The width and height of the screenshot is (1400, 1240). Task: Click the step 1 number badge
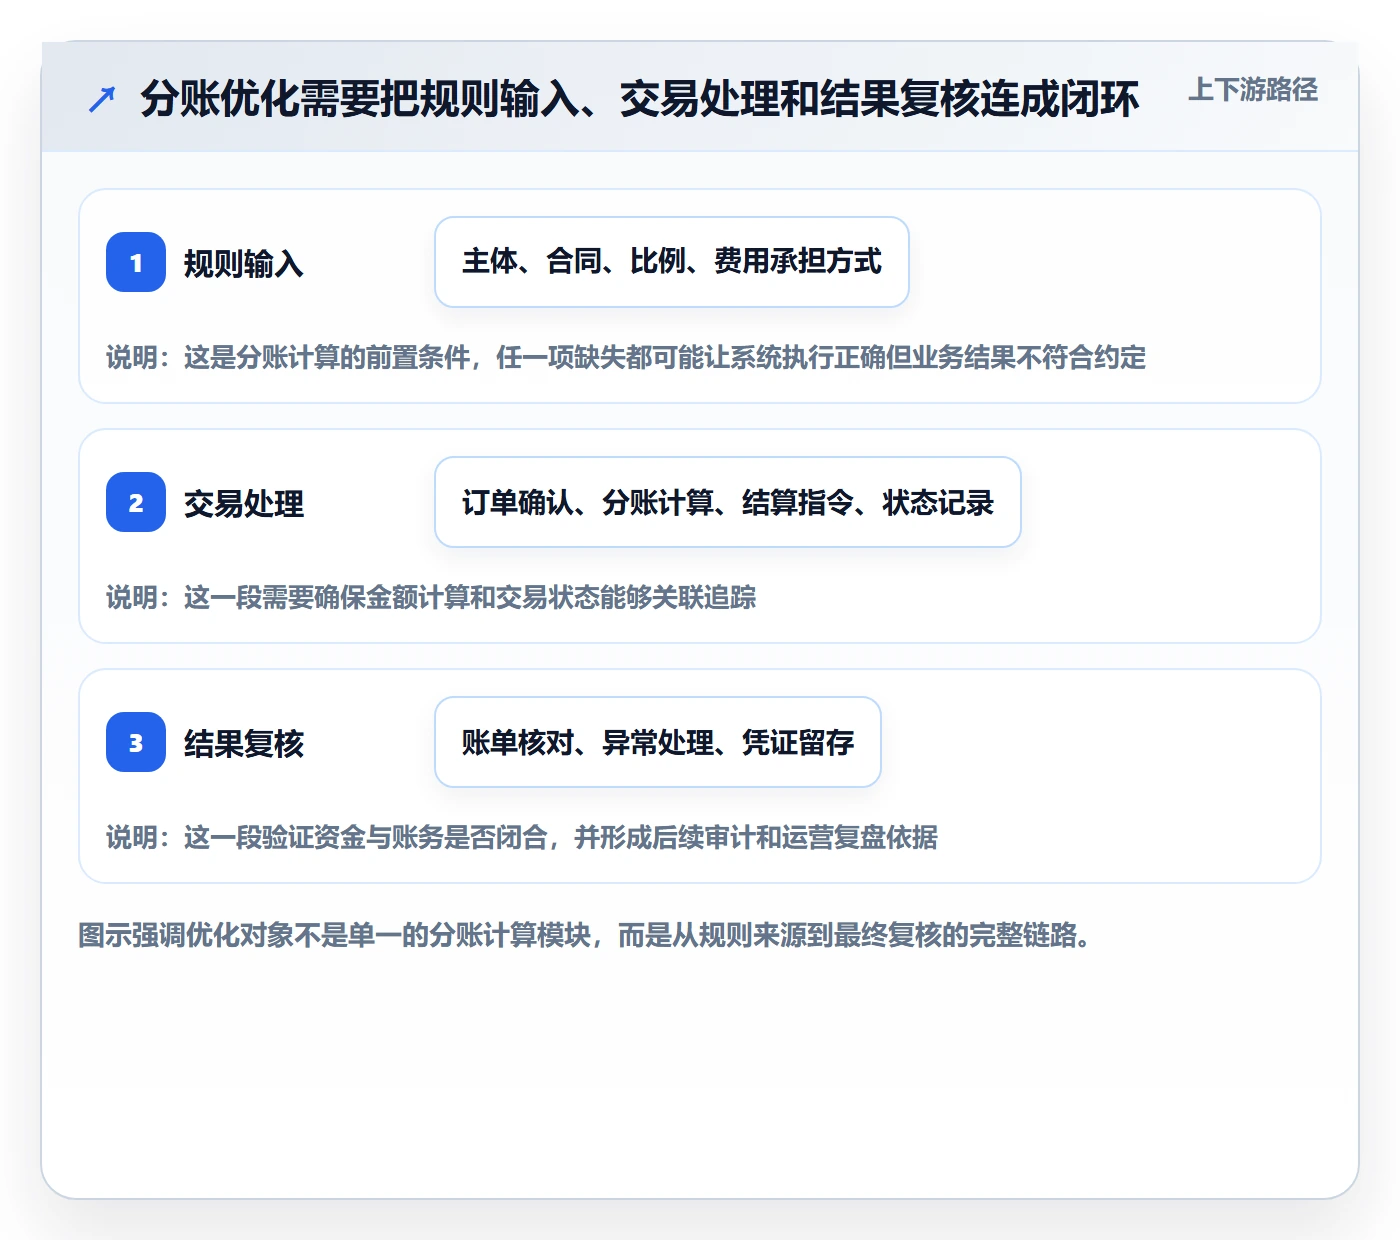click(x=136, y=262)
